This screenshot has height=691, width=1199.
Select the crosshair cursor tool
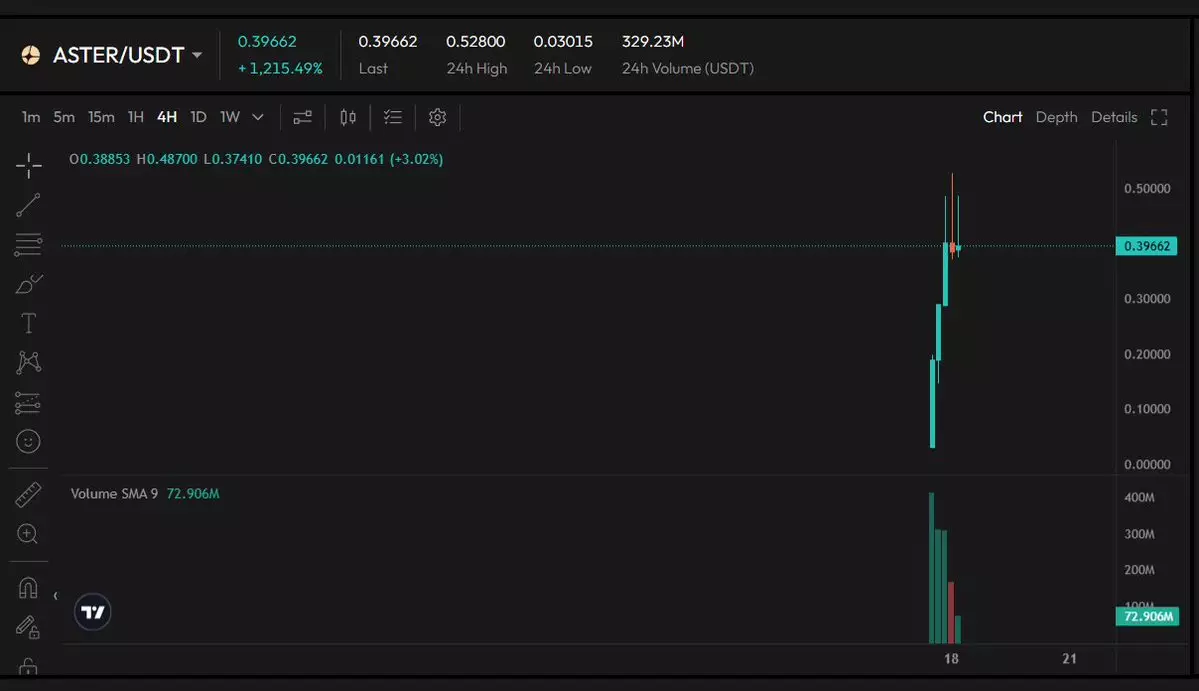[x=28, y=166]
